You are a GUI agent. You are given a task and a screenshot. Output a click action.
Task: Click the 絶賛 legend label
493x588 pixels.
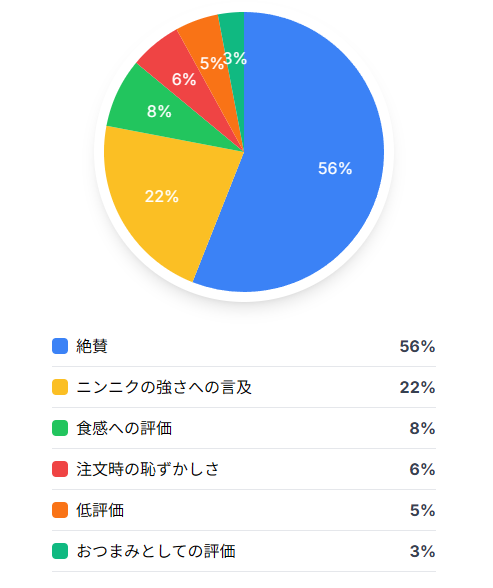(92, 346)
